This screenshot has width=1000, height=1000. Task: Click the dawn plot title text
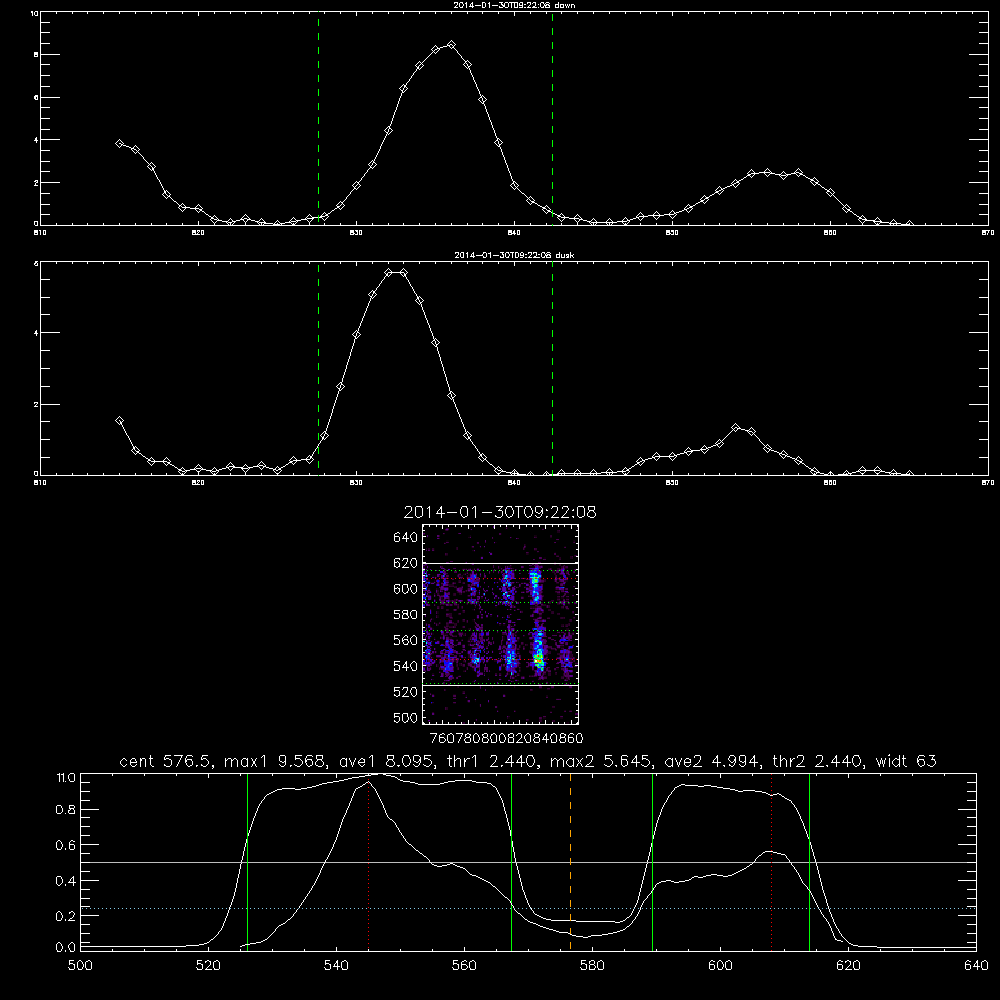[514, 5]
